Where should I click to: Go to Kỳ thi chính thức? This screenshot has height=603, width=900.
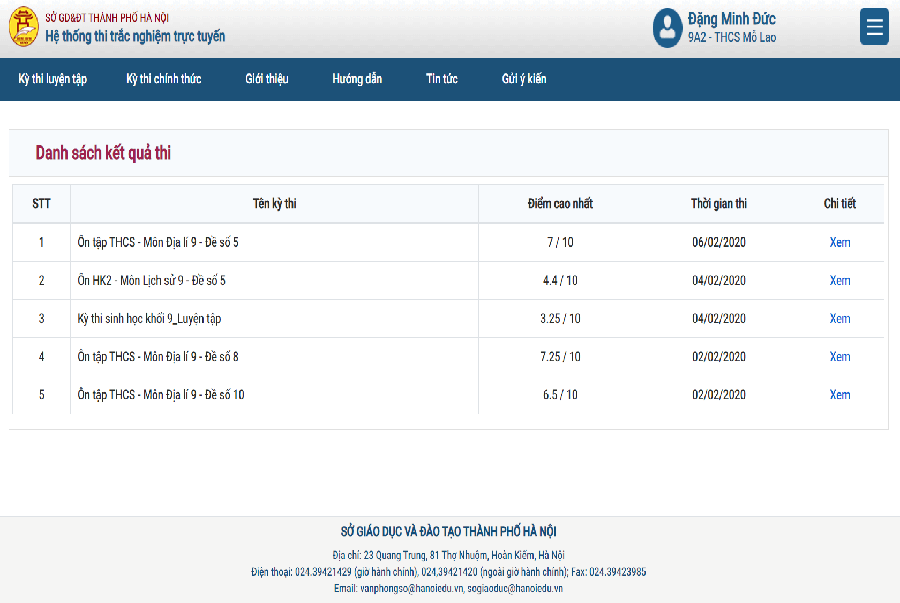pyautogui.click(x=164, y=79)
